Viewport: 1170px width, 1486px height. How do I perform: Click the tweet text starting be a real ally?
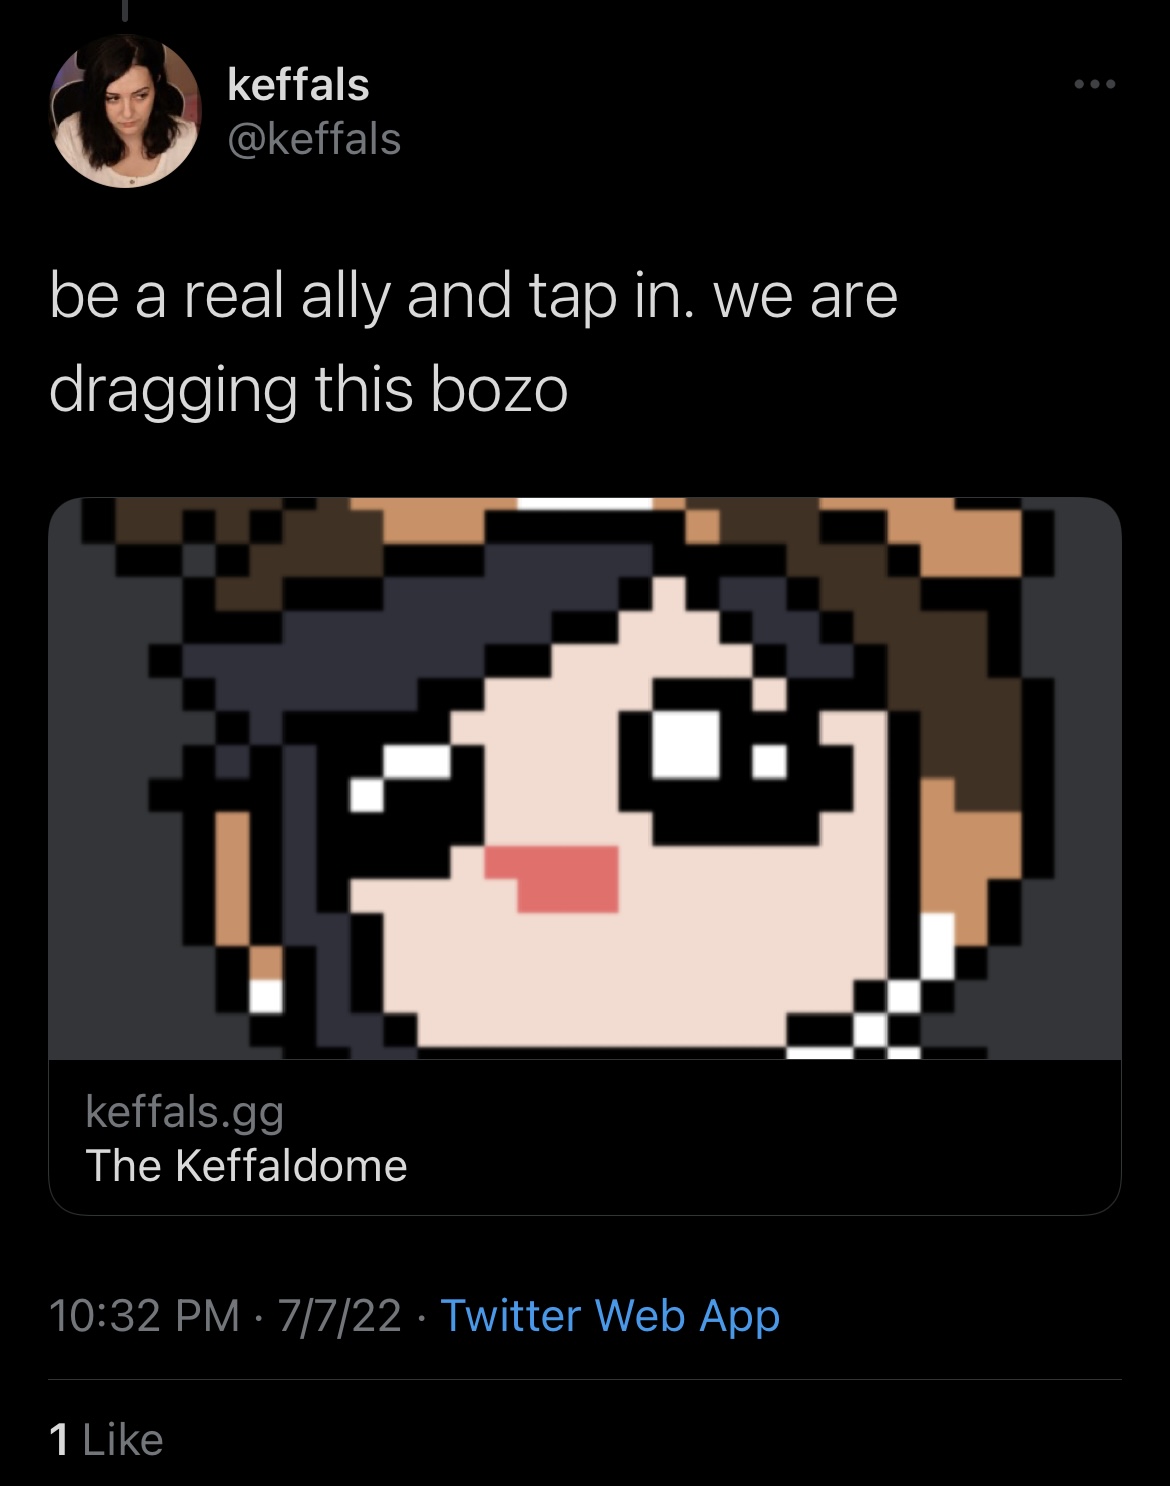click(x=473, y=343)
